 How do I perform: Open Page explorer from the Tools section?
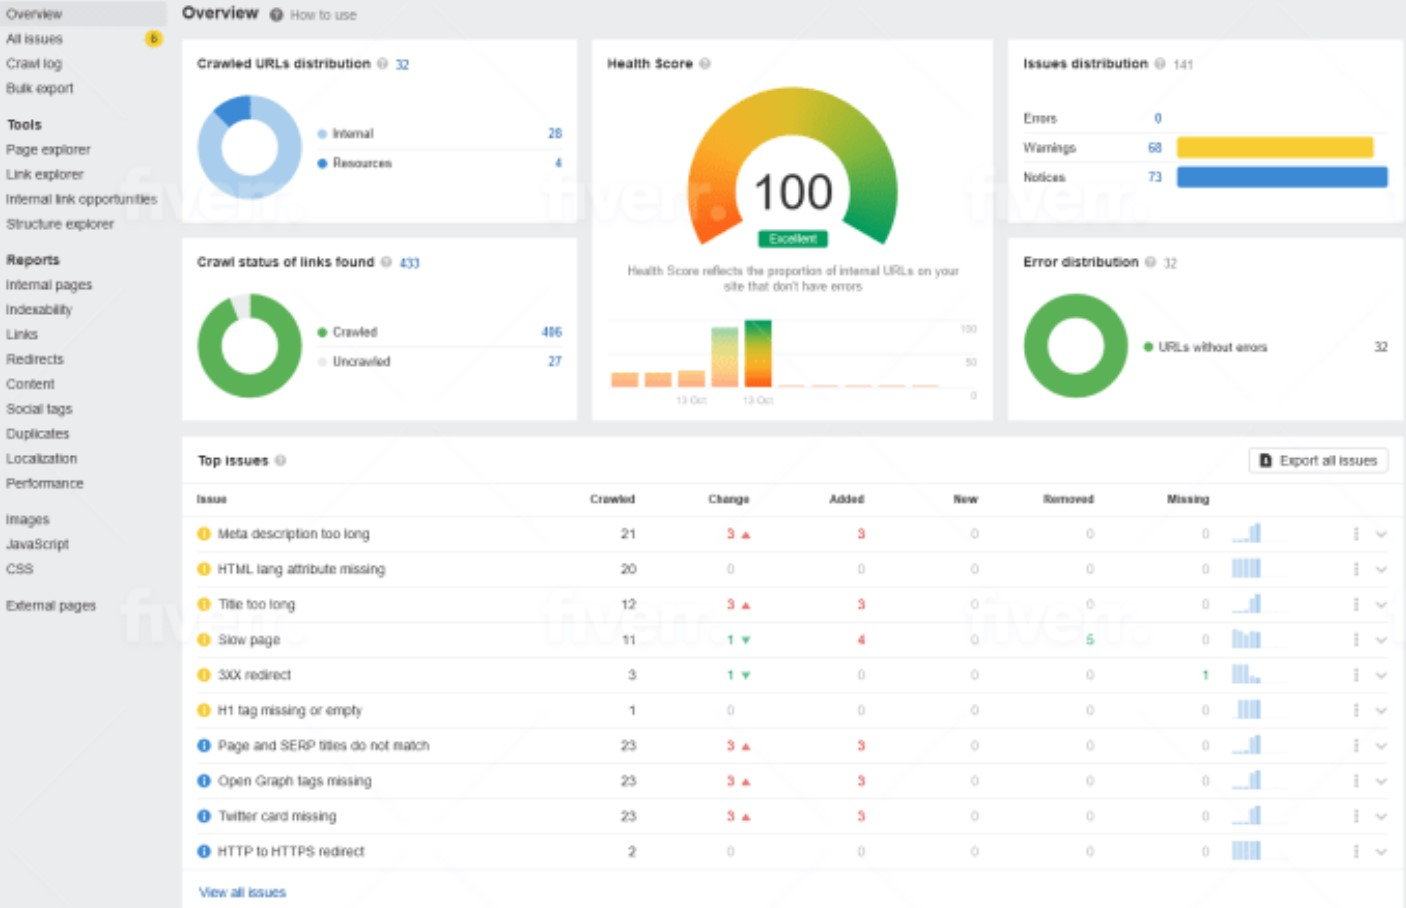(x=48, y=150)
